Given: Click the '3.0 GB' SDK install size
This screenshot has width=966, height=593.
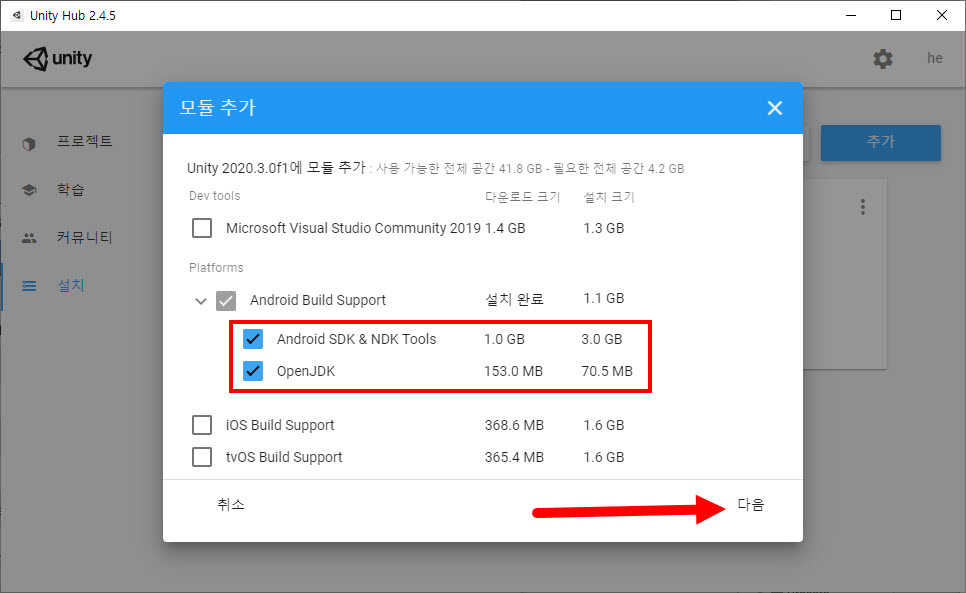Looking at the screenshot, I should pyautogui.click(x=602, y=339).
